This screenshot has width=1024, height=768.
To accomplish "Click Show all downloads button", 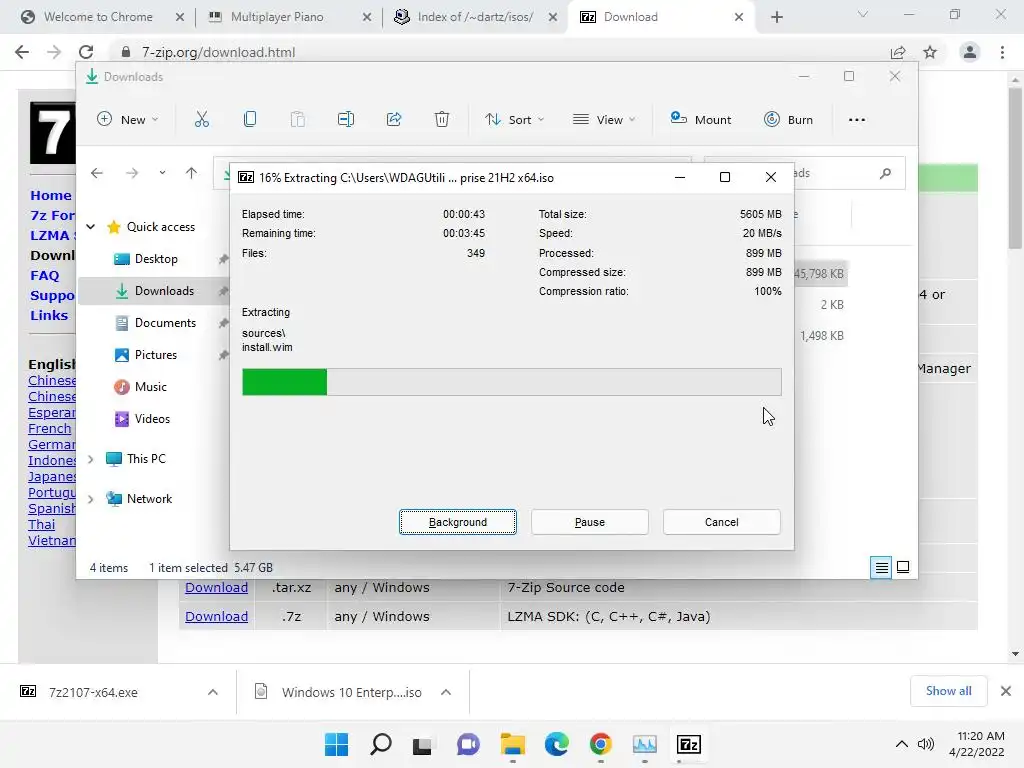I will click(948, 691).
